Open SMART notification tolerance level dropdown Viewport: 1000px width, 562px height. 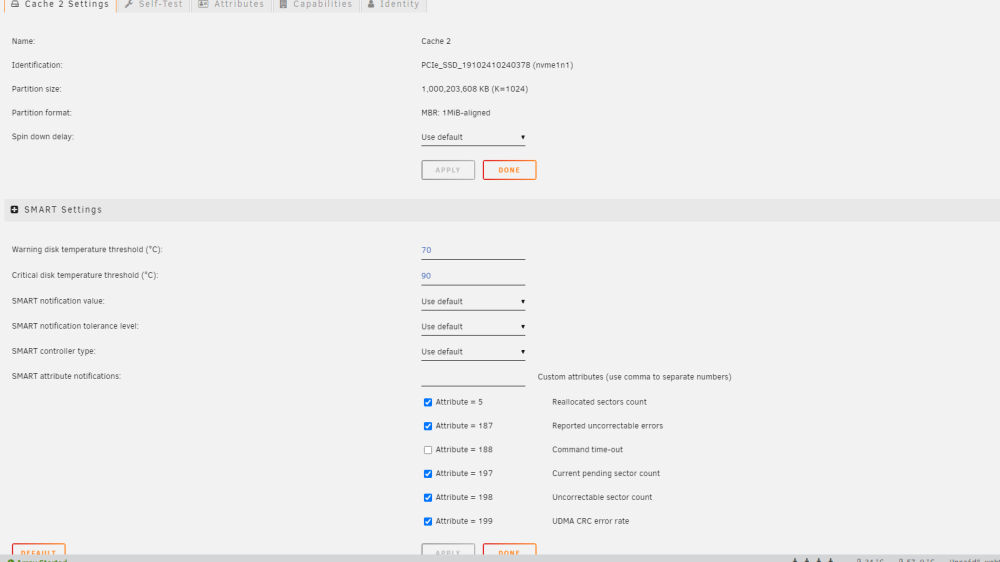[473, 327]
